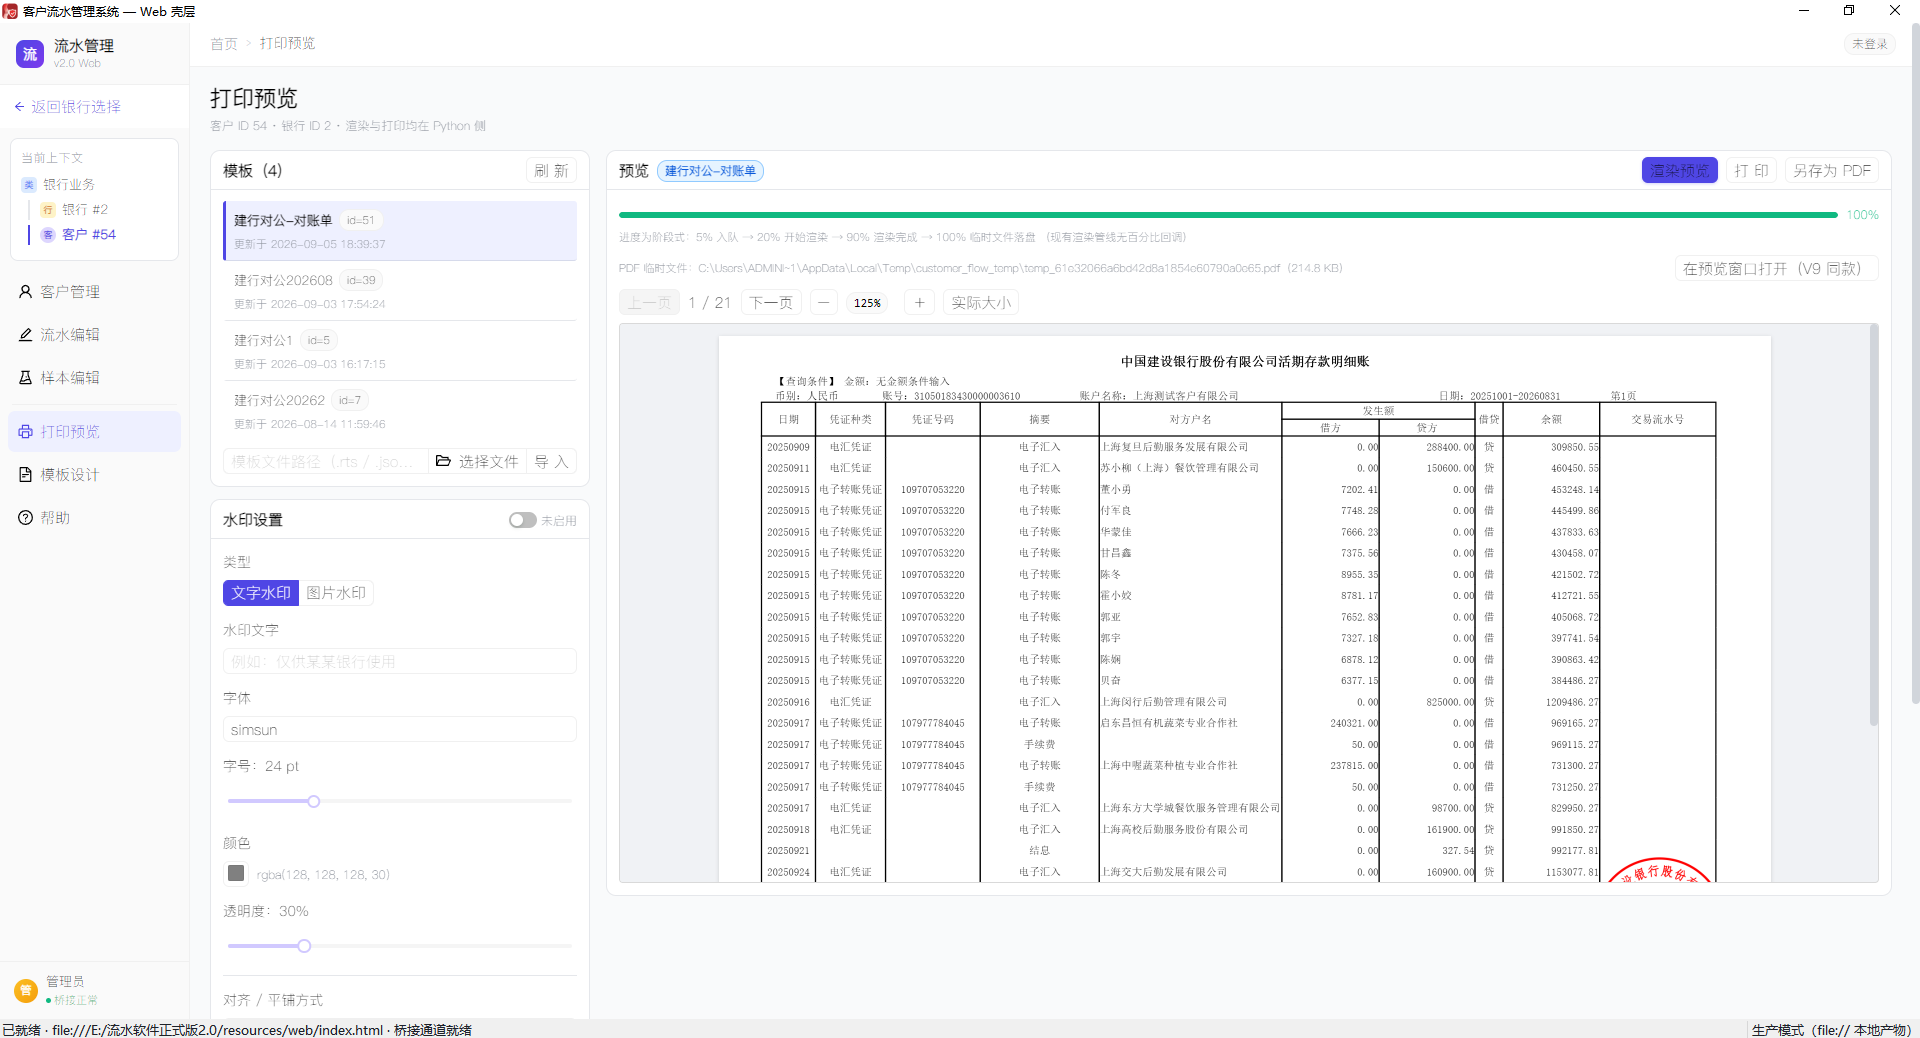
Task: Select template 建行对公20262
Action: point(401,411)
